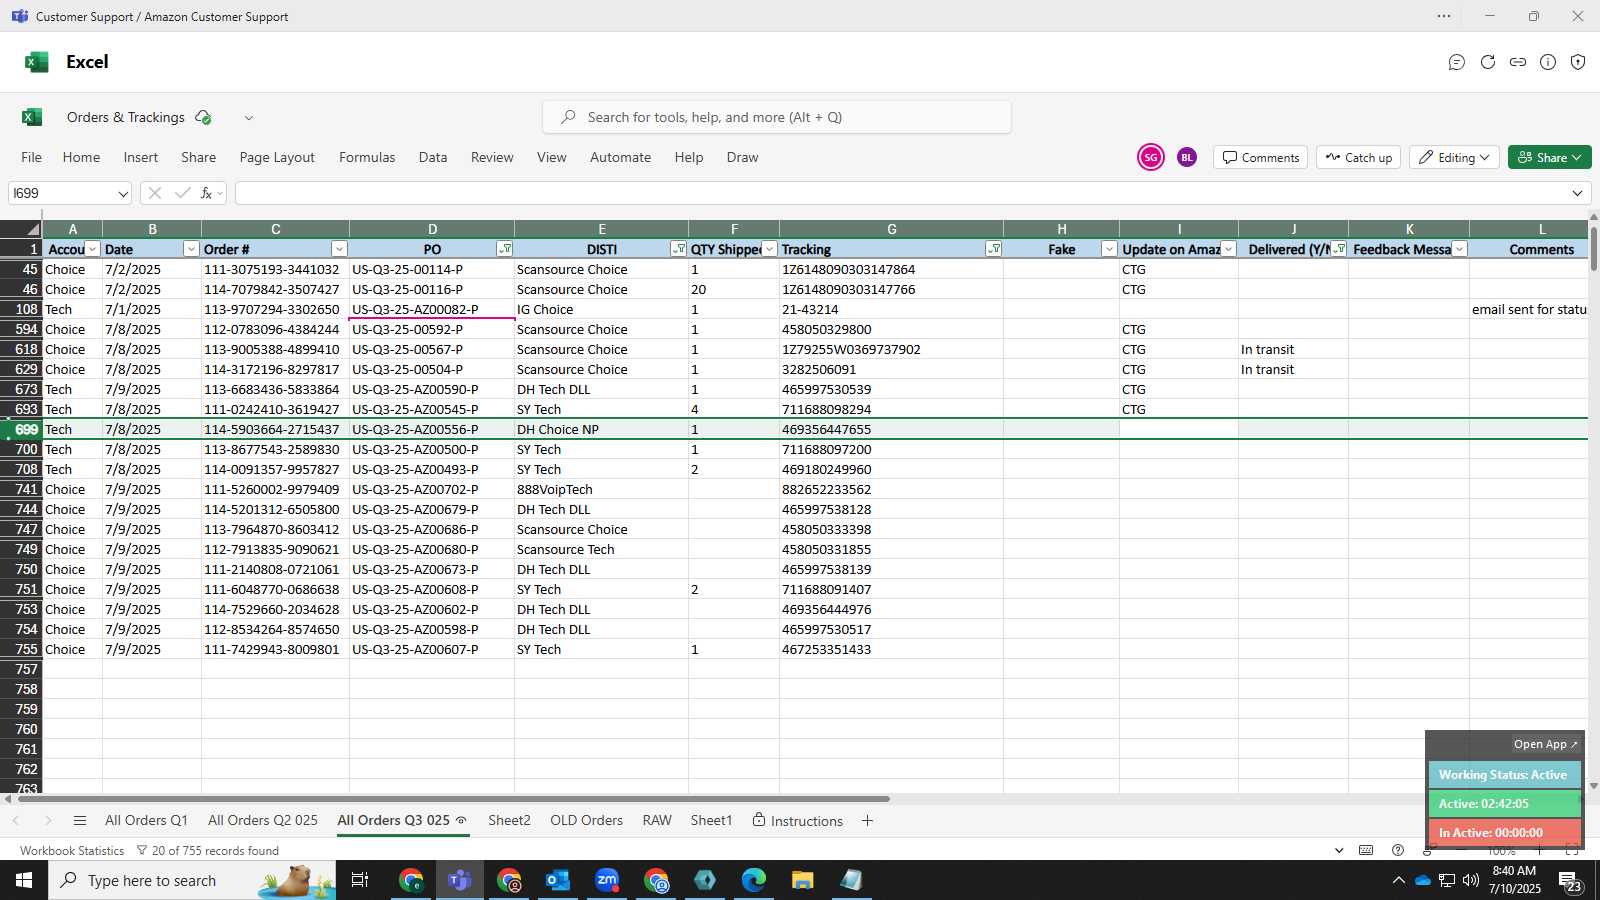1600x900 pixels.
Task: Open Microsoft Edge from the taskbar
Action: point(753,880)
